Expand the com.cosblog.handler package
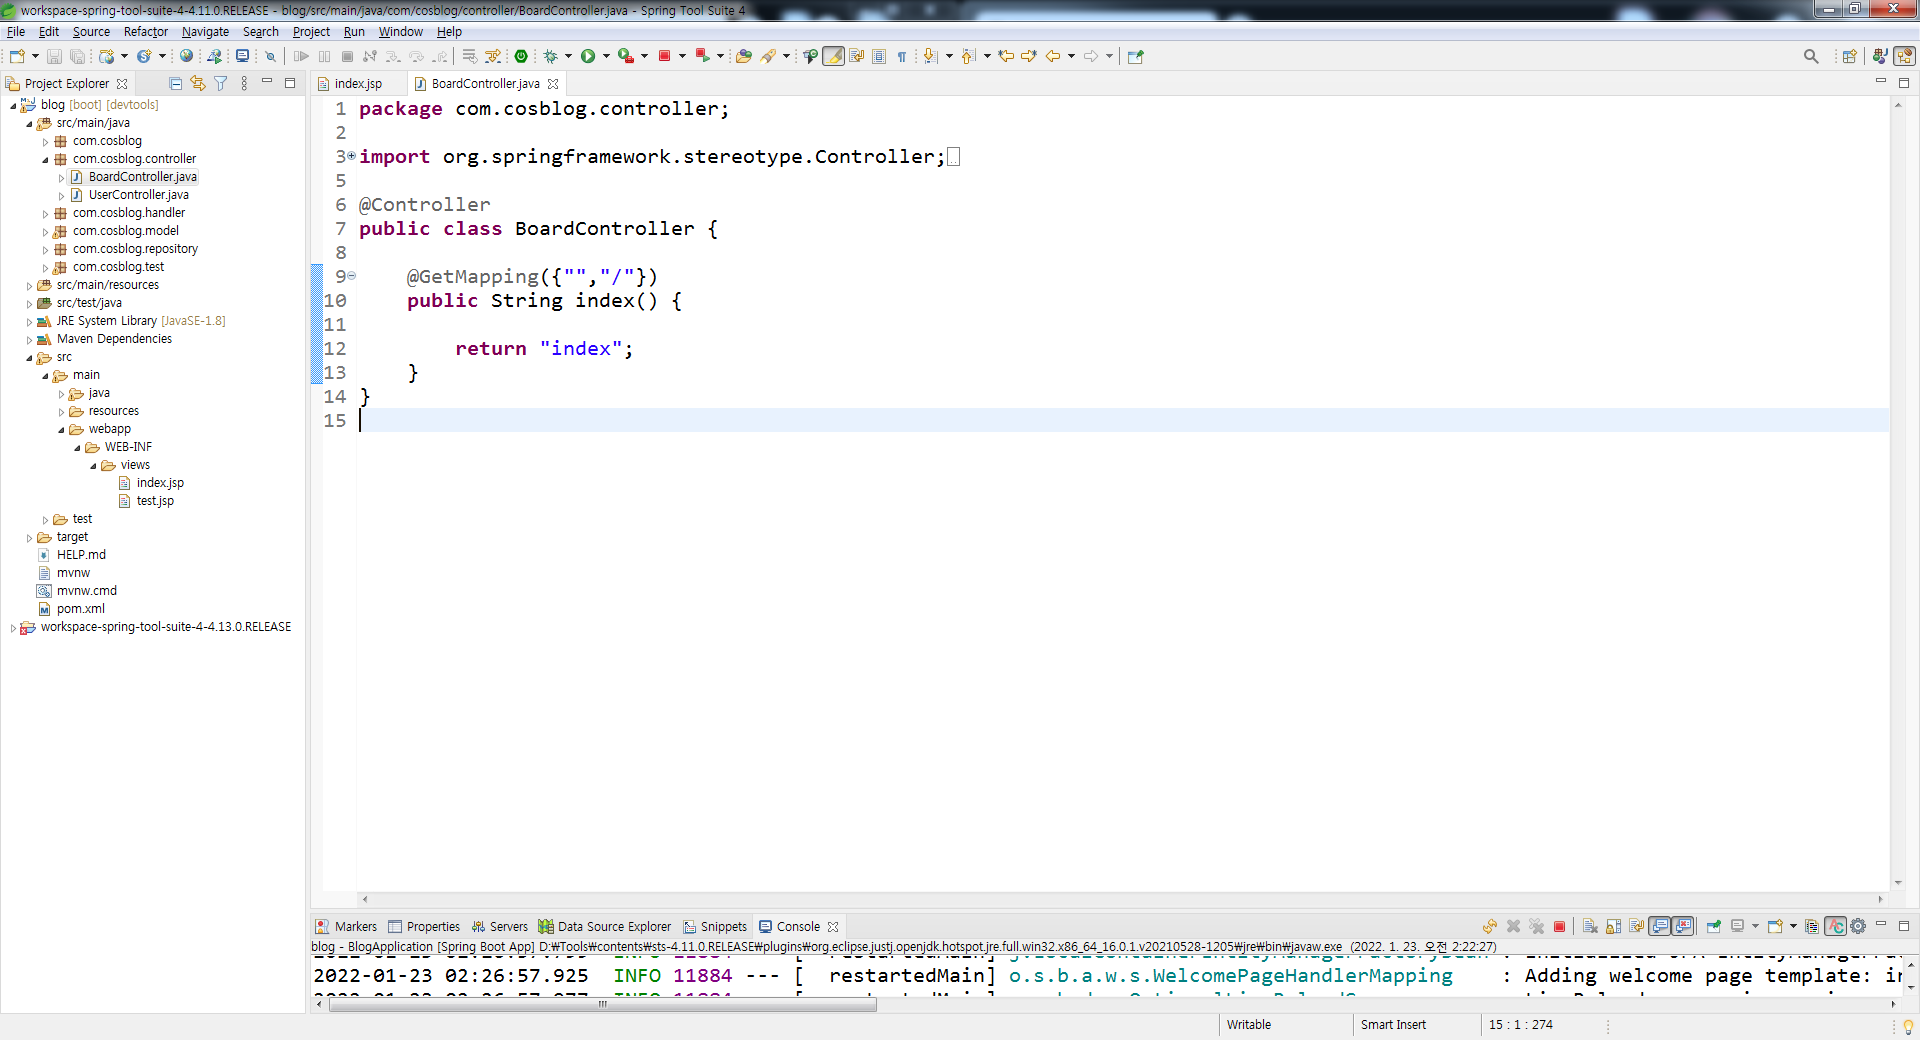 (45, 213)
